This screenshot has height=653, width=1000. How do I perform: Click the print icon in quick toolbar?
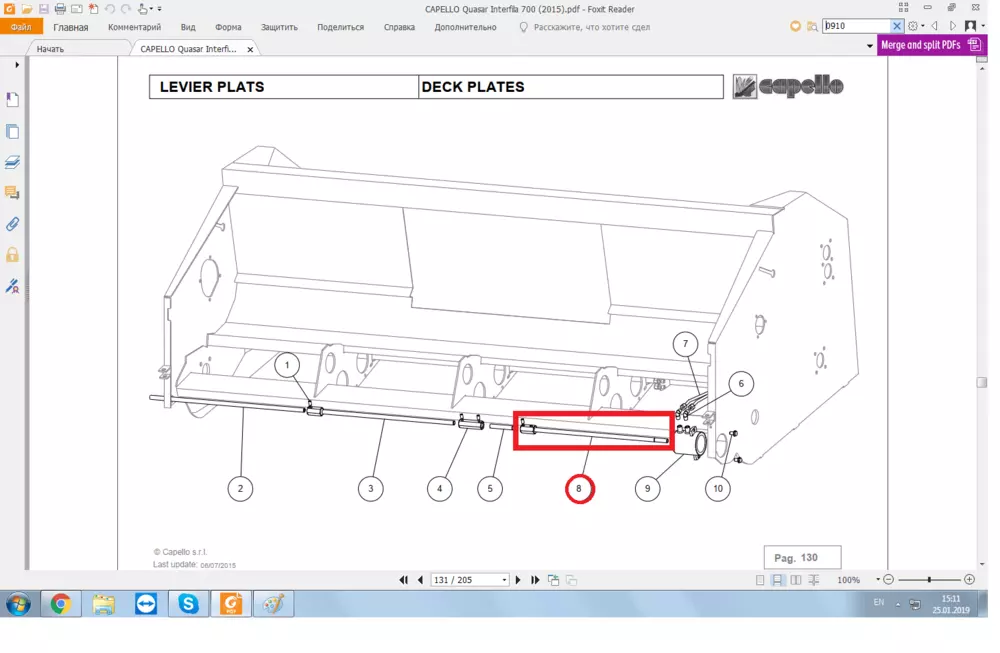[60, 9]
